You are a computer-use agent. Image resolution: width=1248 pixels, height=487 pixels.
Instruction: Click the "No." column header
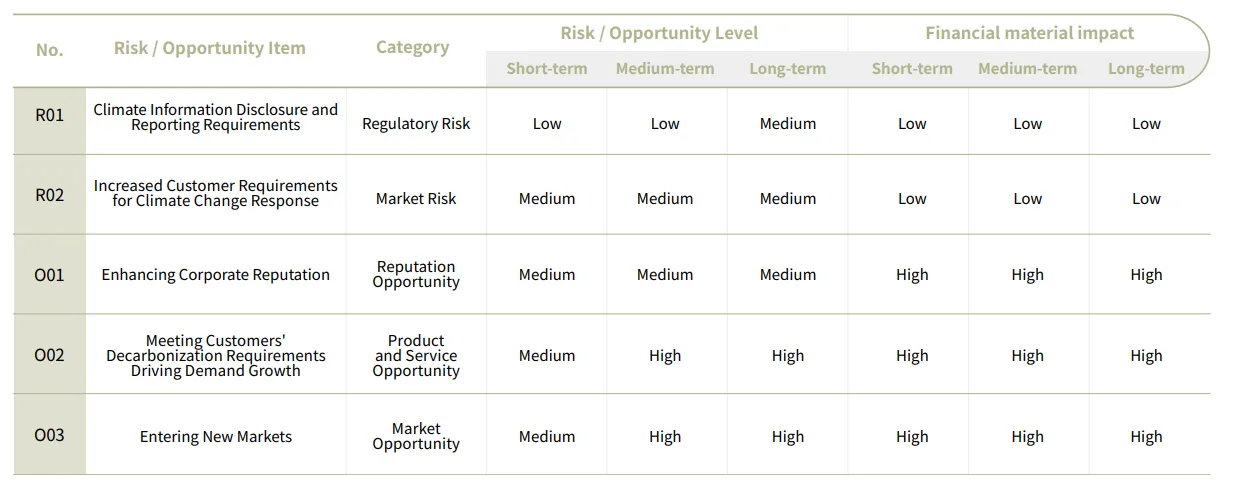click(x=49, y=49)
